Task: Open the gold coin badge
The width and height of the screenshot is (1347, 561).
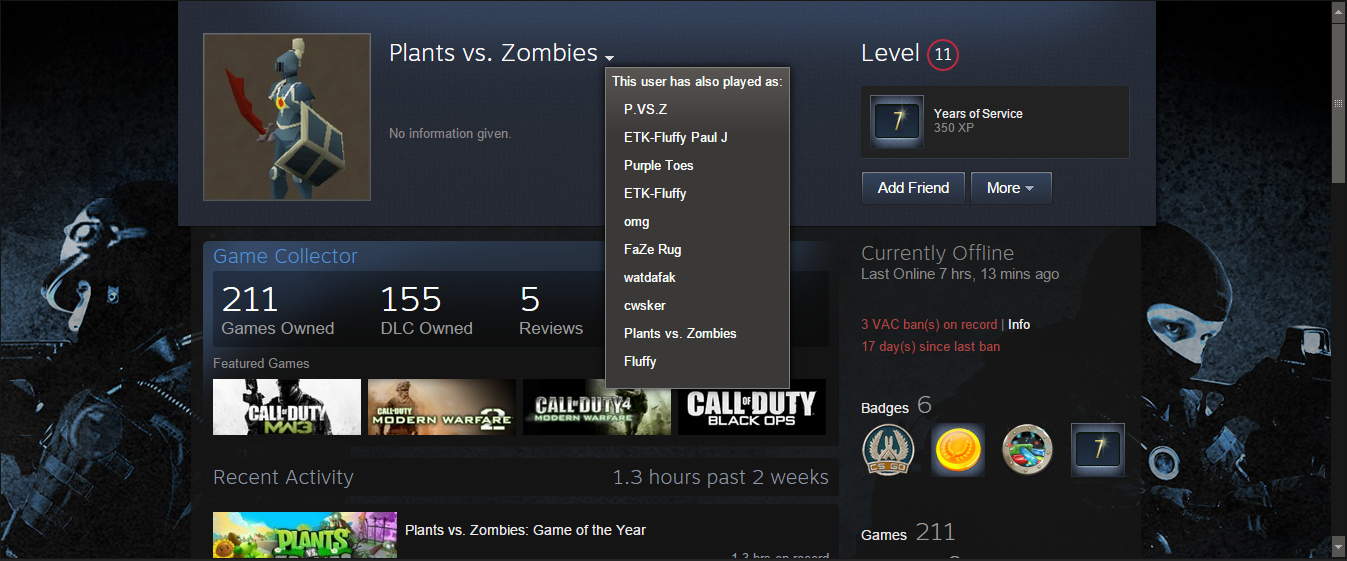Action: [x=958, y=450]
